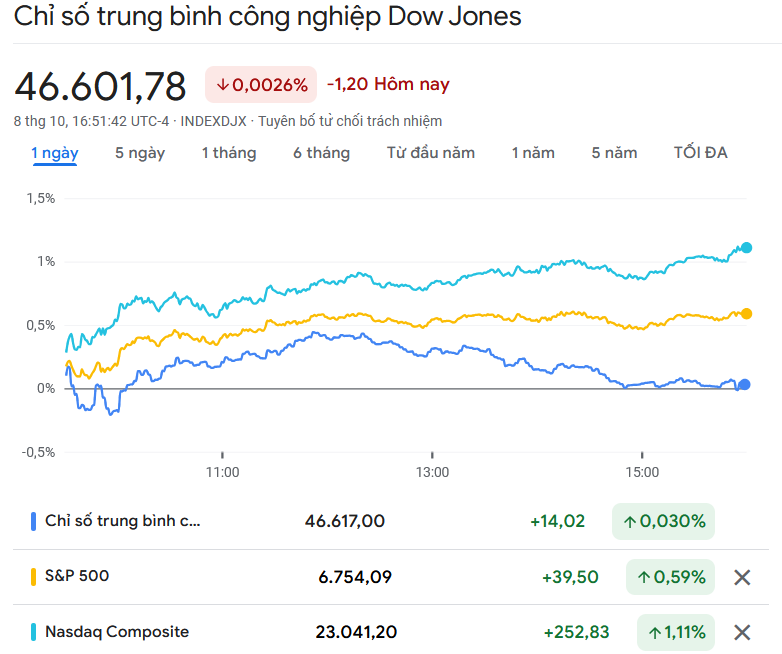This screenshot has height=654, width=782.
Task: Click the blue Dow Jones legend color bar
Action: coord(34,521)
